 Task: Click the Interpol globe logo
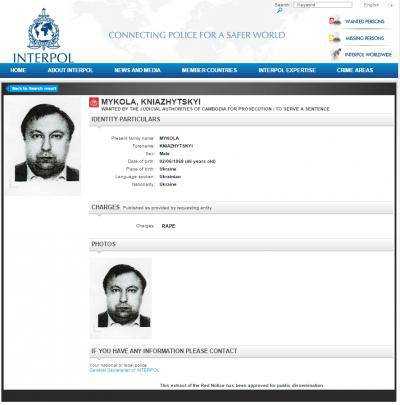(x=44, y=30)
